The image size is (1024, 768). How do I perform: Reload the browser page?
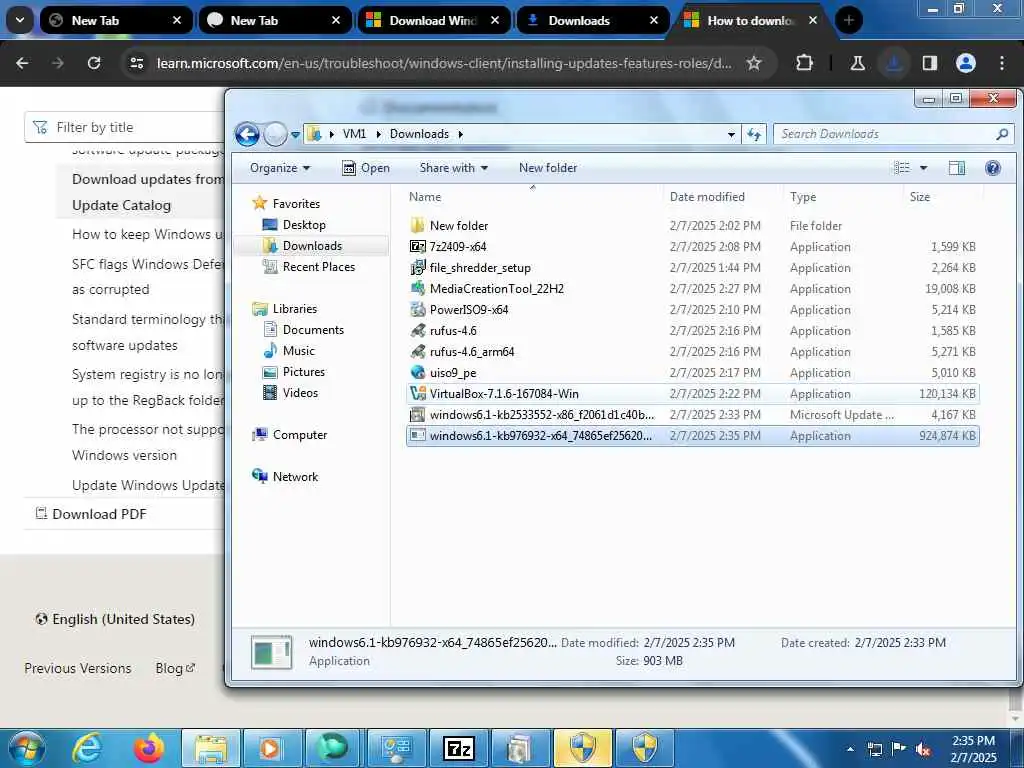94,63
